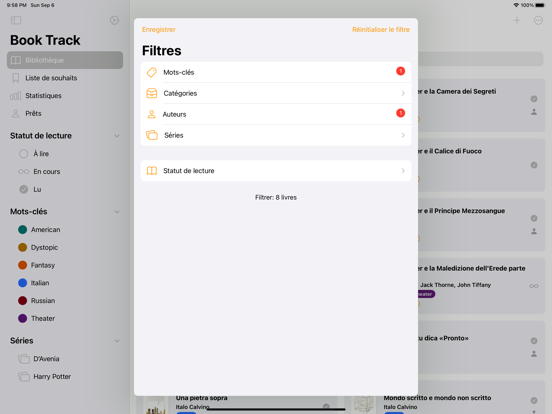The image size is (552, 414).
Task: Tap the red badge on Mots-clés
Action: click(x=400, y=71)
